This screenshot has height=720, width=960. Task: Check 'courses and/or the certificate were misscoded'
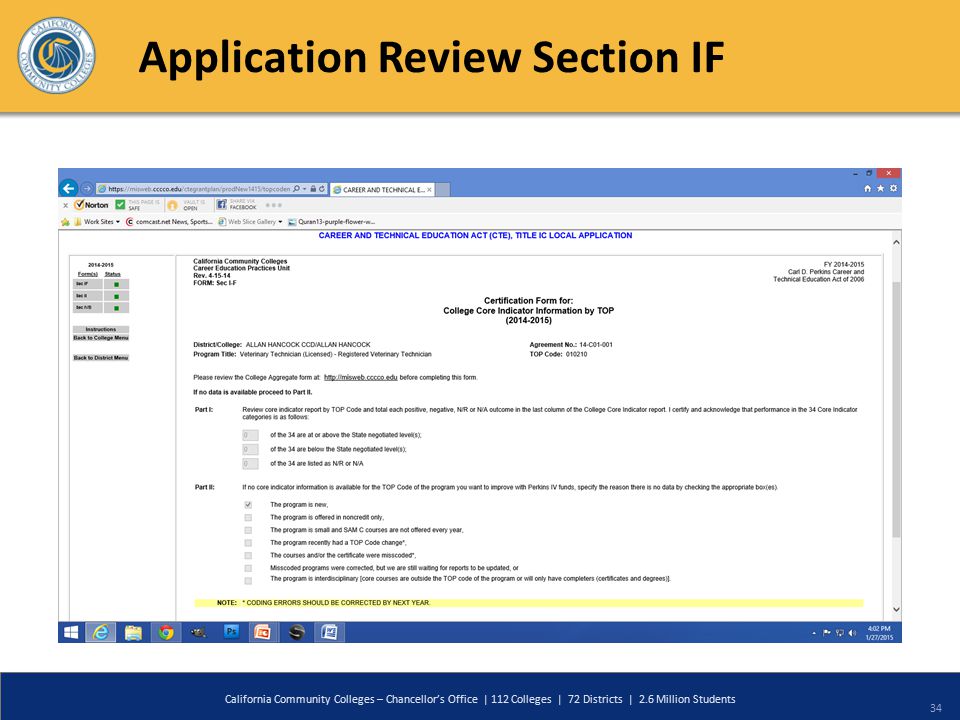248,556
